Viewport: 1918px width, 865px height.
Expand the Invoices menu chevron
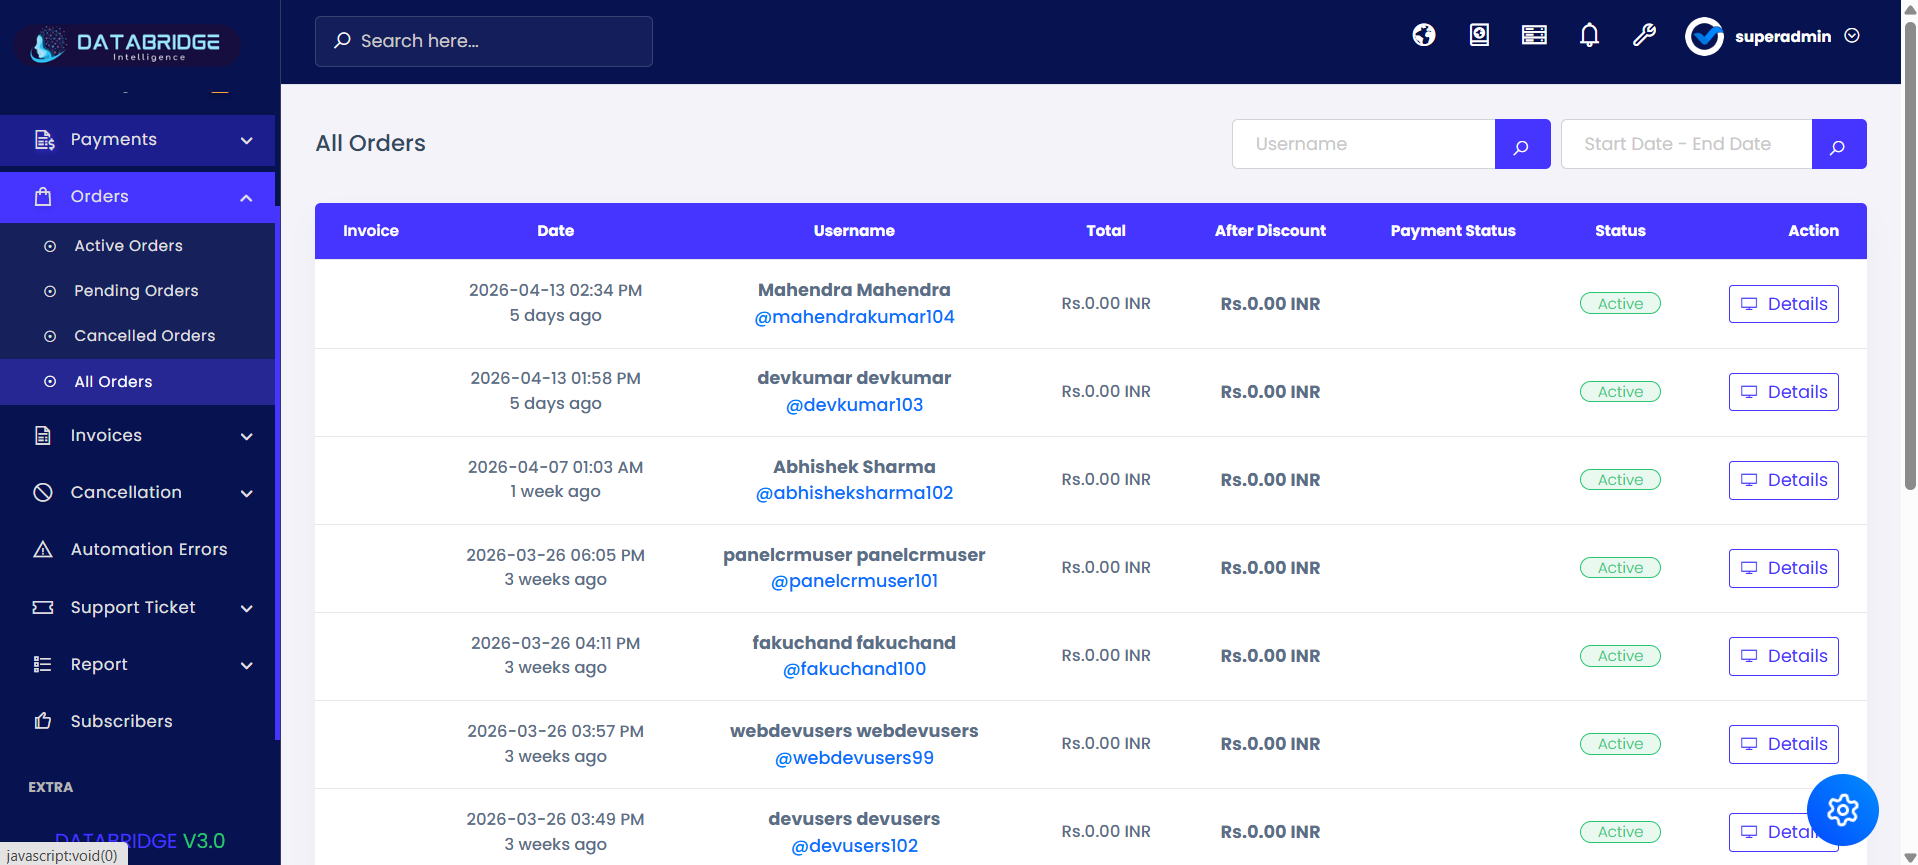coord(247,437)
